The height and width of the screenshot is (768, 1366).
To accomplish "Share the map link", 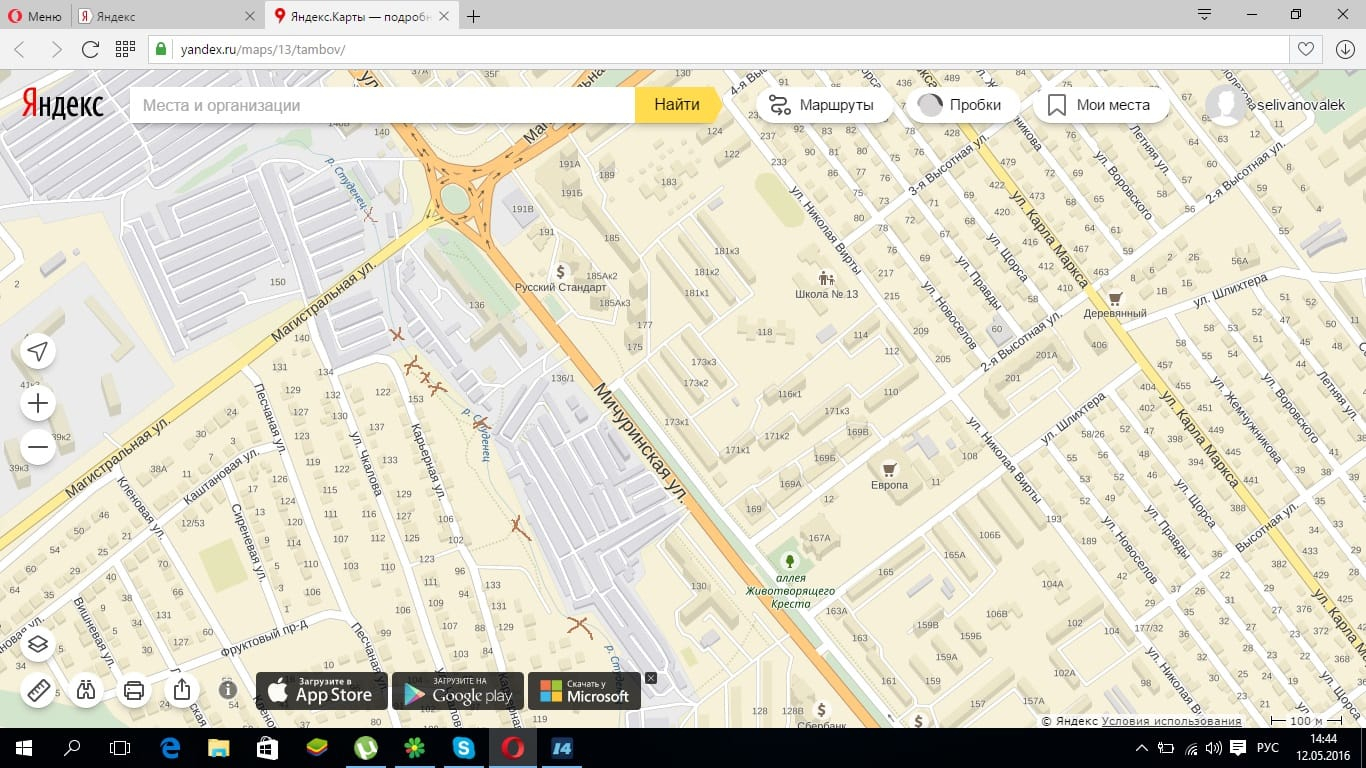I will coord(182,690).
